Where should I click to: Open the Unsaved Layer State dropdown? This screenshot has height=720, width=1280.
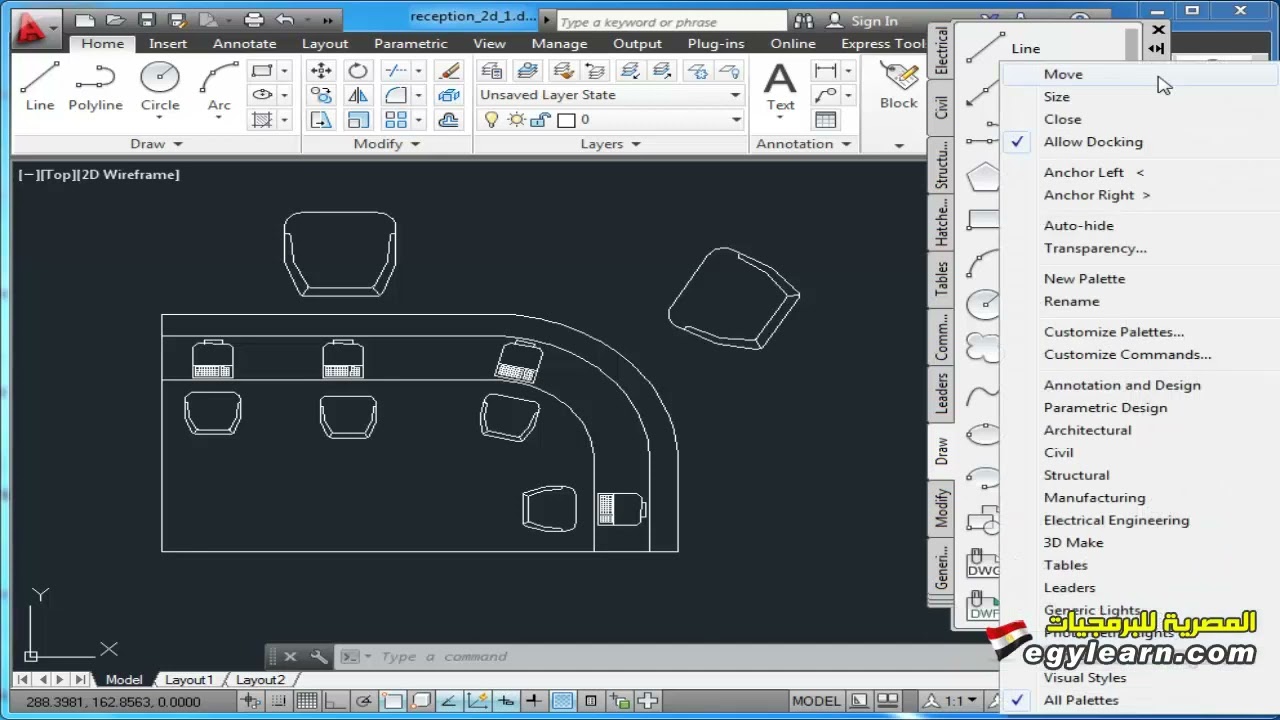(x=610, y=95)
